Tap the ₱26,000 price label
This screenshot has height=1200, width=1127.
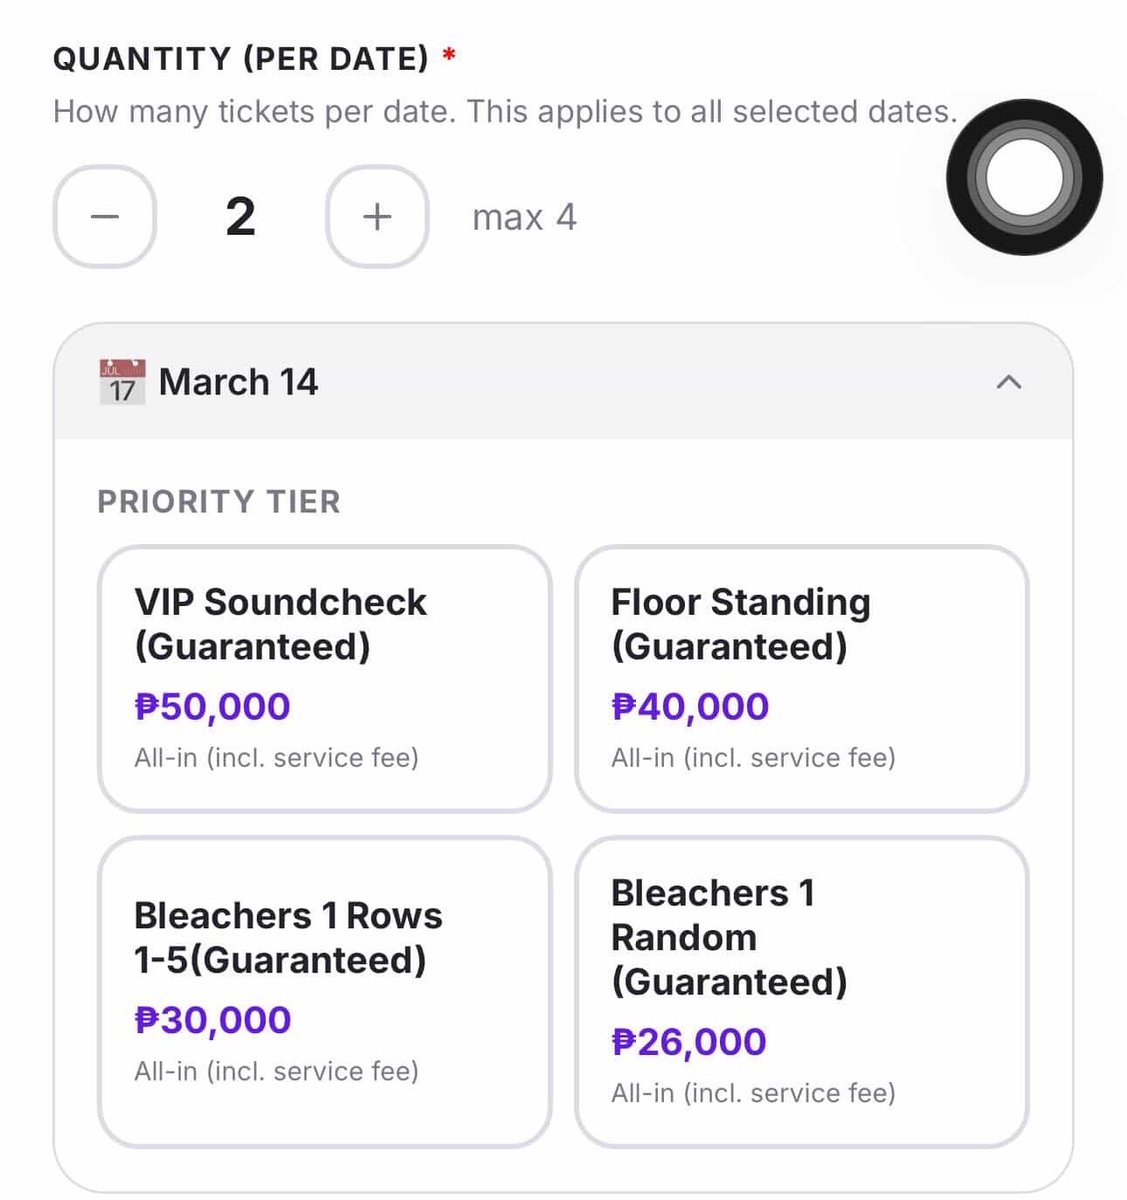pos(689,1042)
